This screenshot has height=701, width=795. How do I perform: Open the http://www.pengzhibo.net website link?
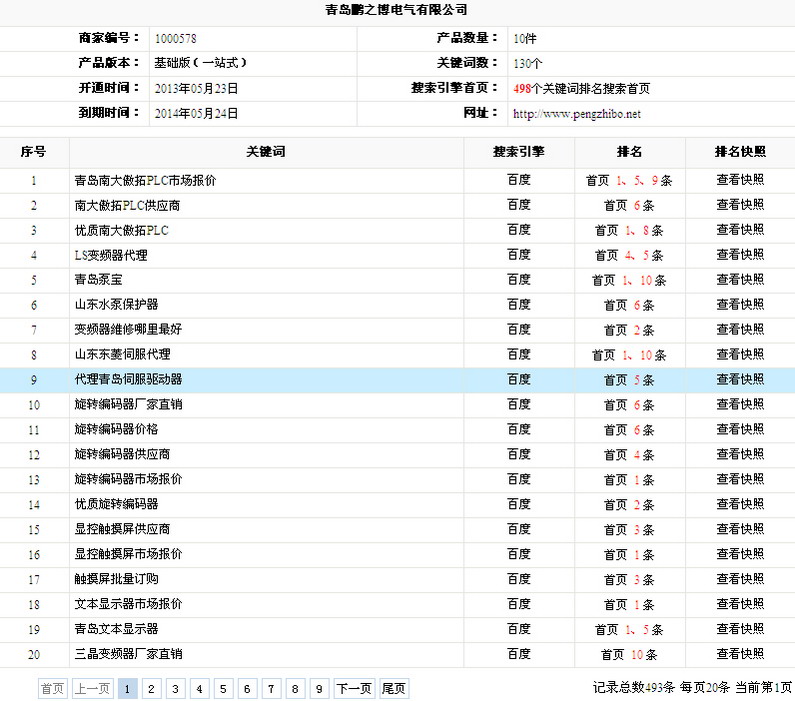coord(576,114)
